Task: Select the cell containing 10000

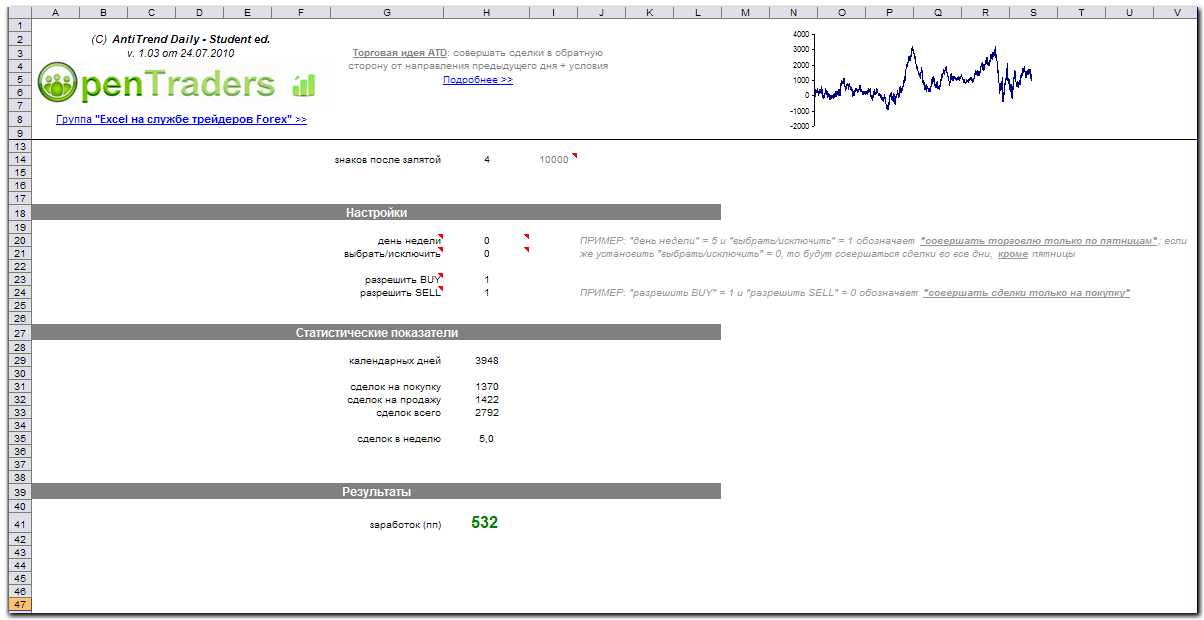Action: [x=554, y=160]
